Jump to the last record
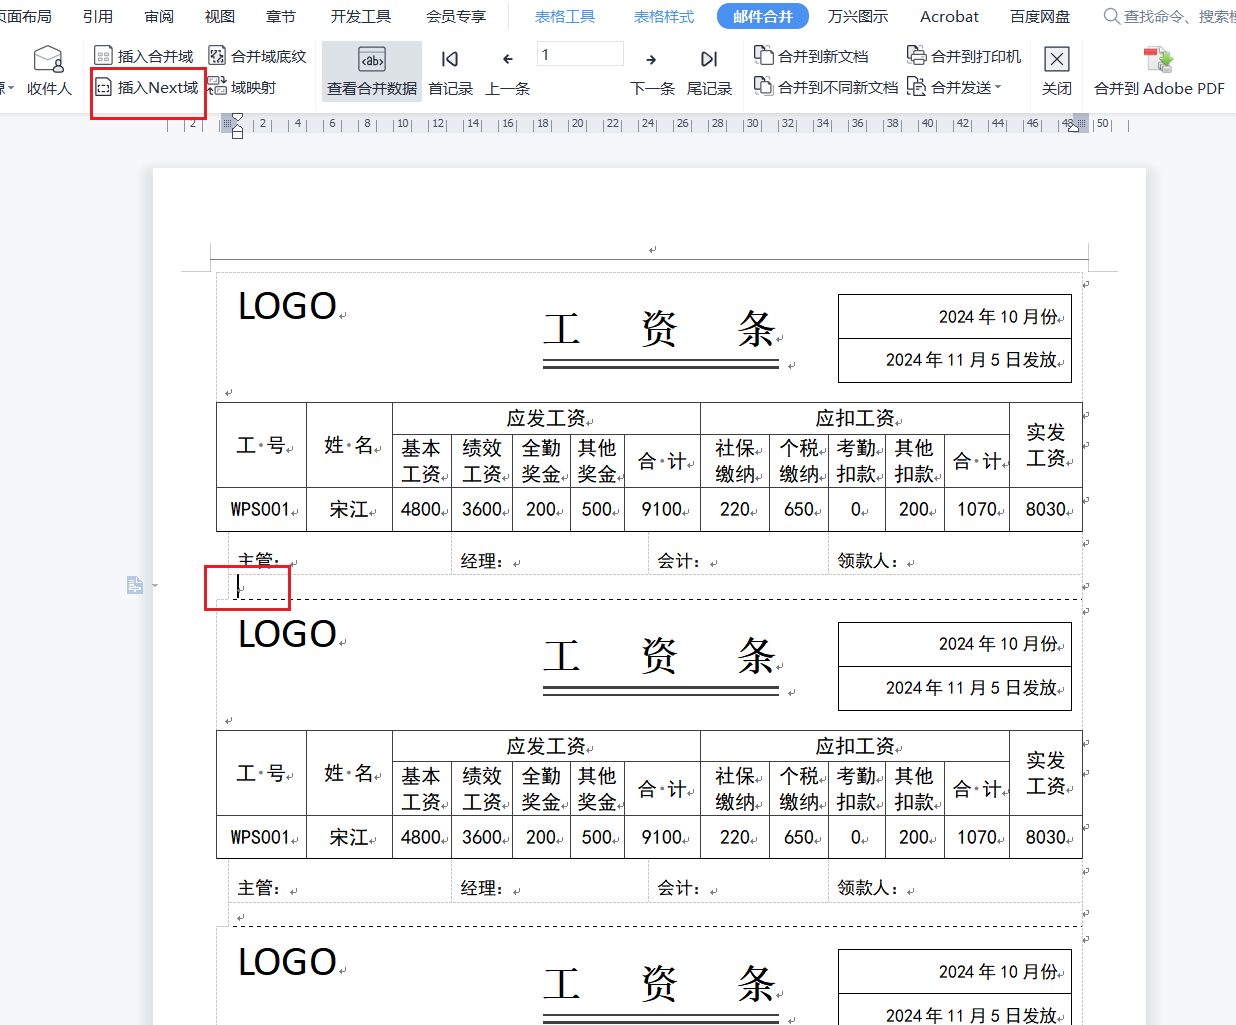Viewport: 1236px width, 1025px height. point(709,72)
